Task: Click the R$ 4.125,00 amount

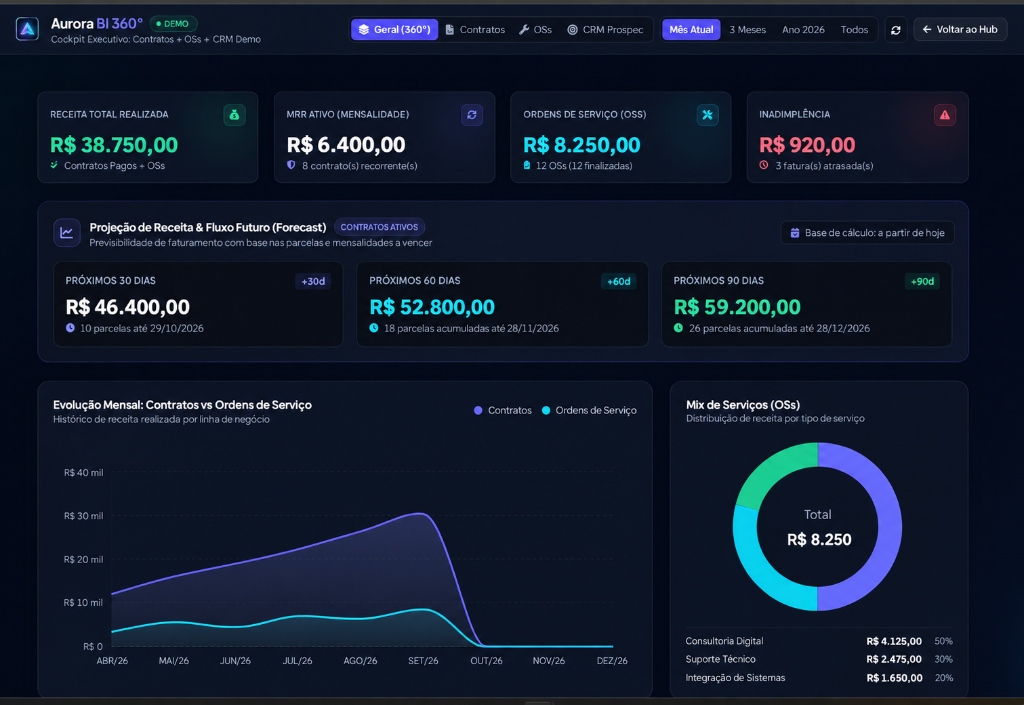Action: tap(894, 641)
